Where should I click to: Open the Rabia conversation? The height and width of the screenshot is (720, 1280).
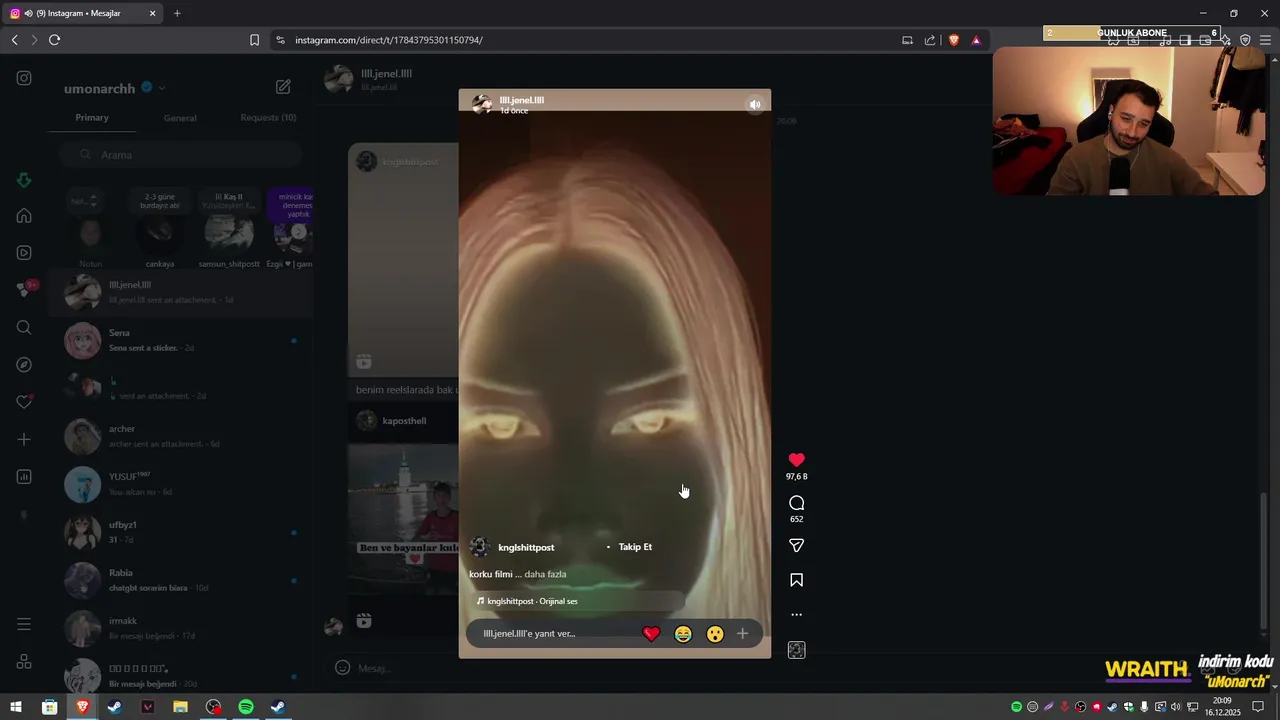click(x=180, y=581)
